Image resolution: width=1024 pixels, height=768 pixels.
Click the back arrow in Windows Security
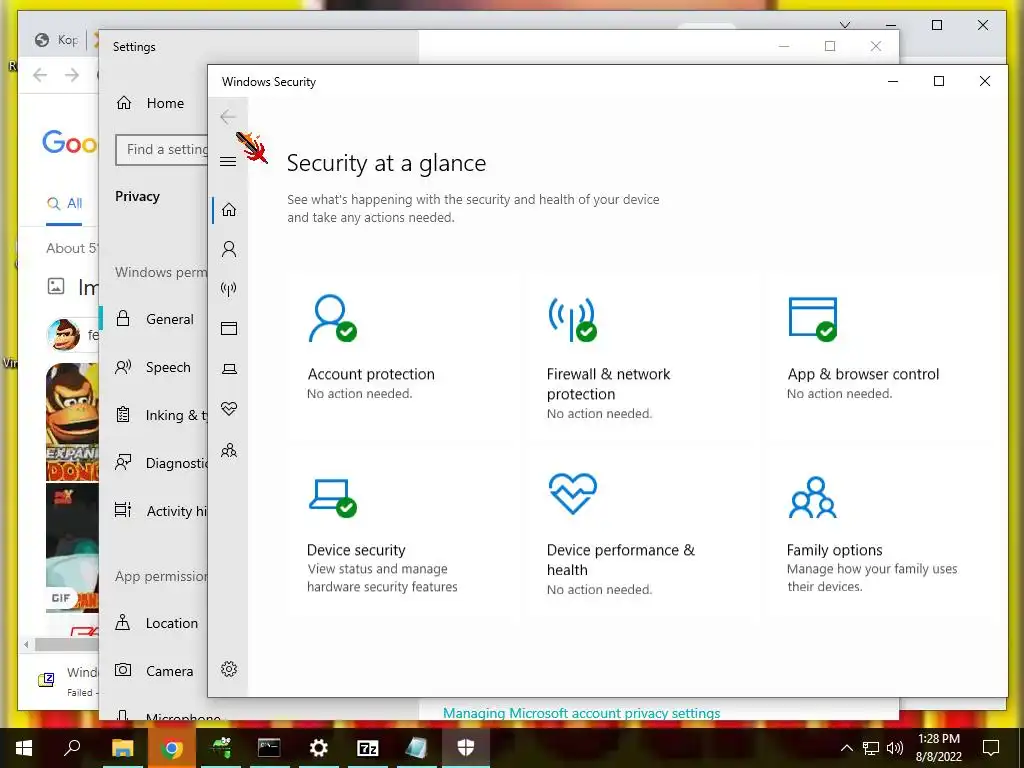(x=228, y=117)
